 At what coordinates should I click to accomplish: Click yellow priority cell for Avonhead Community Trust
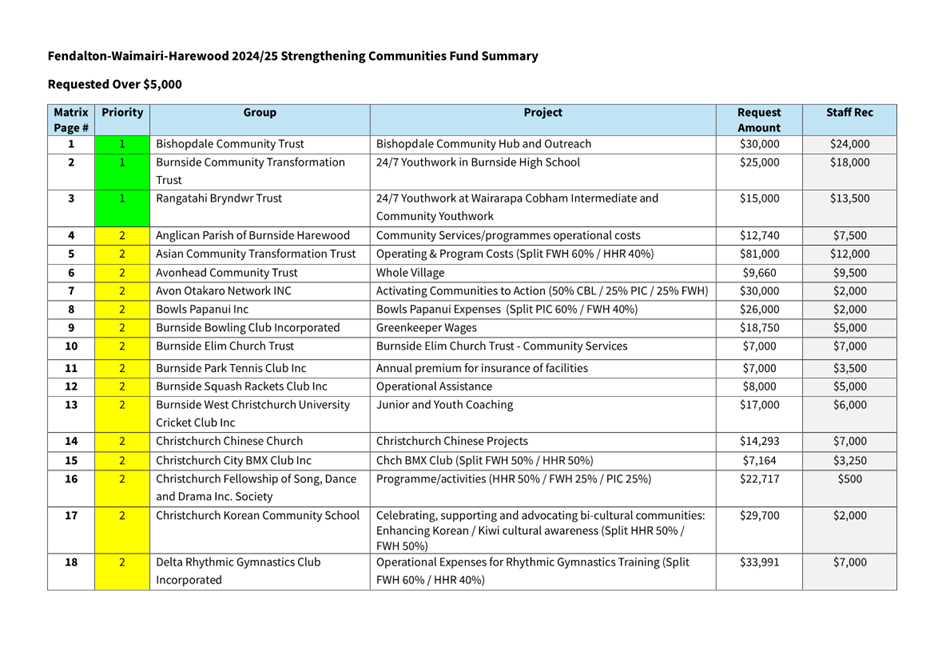coord(122,273)
